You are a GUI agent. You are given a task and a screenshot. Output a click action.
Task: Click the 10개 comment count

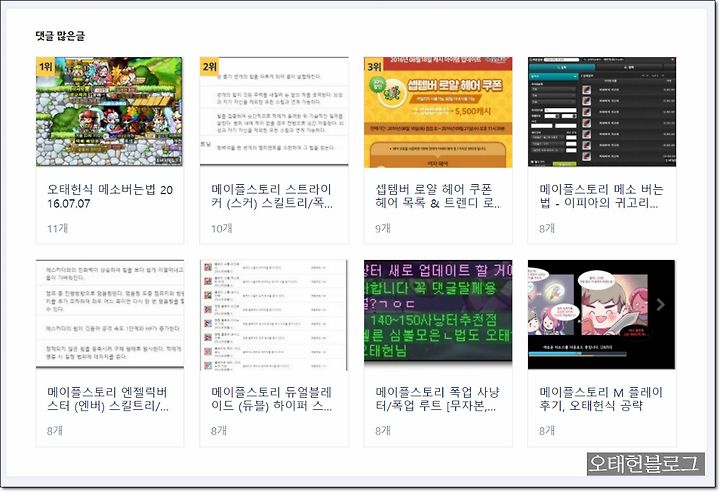click(222, 228)
